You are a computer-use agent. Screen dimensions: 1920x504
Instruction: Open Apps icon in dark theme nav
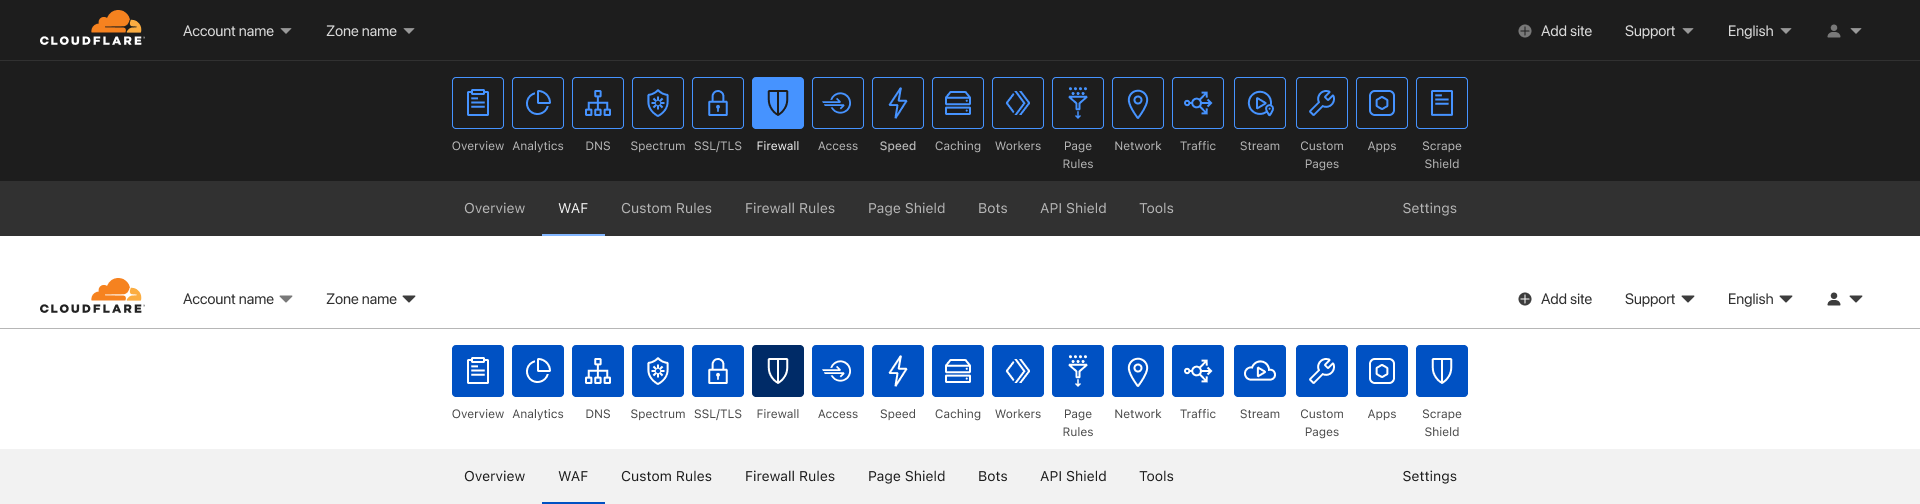point(1382,103)
